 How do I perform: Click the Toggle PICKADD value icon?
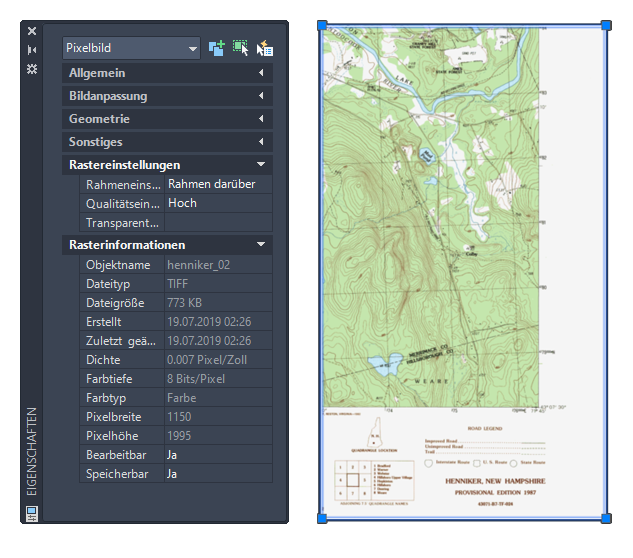(x=217, y=48)
